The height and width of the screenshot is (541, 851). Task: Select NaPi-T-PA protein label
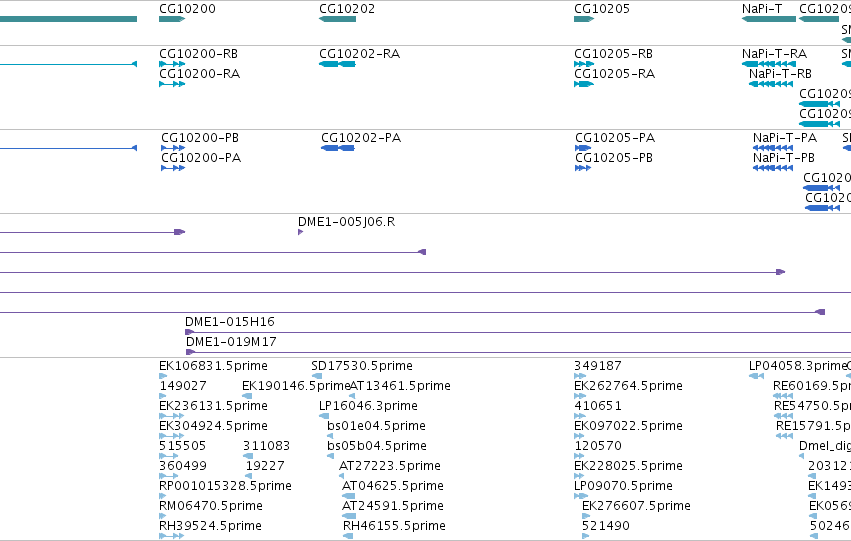point(785,138)
